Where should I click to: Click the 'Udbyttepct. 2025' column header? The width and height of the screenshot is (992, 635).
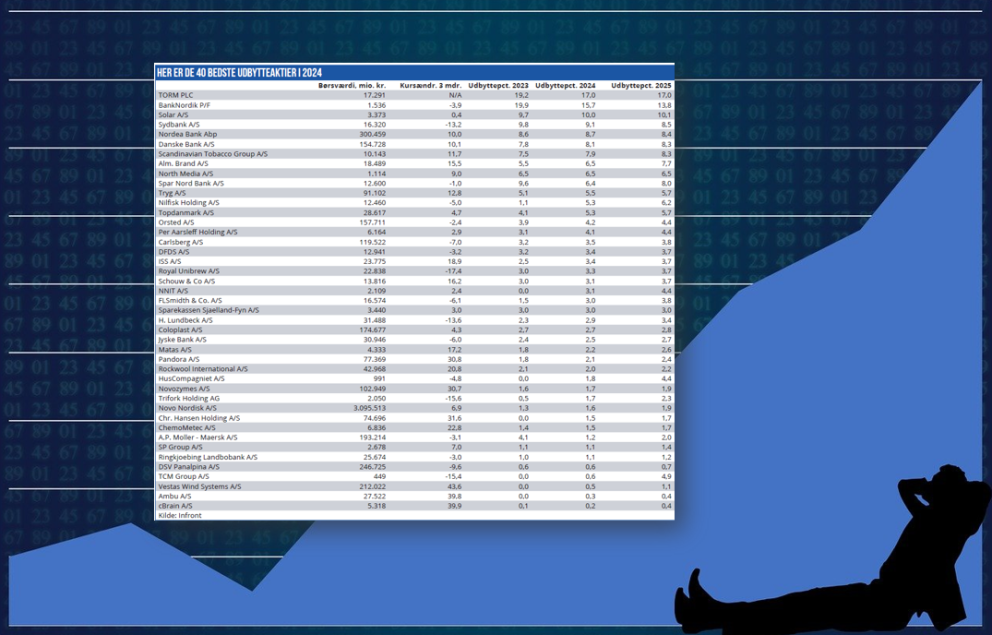642,85
